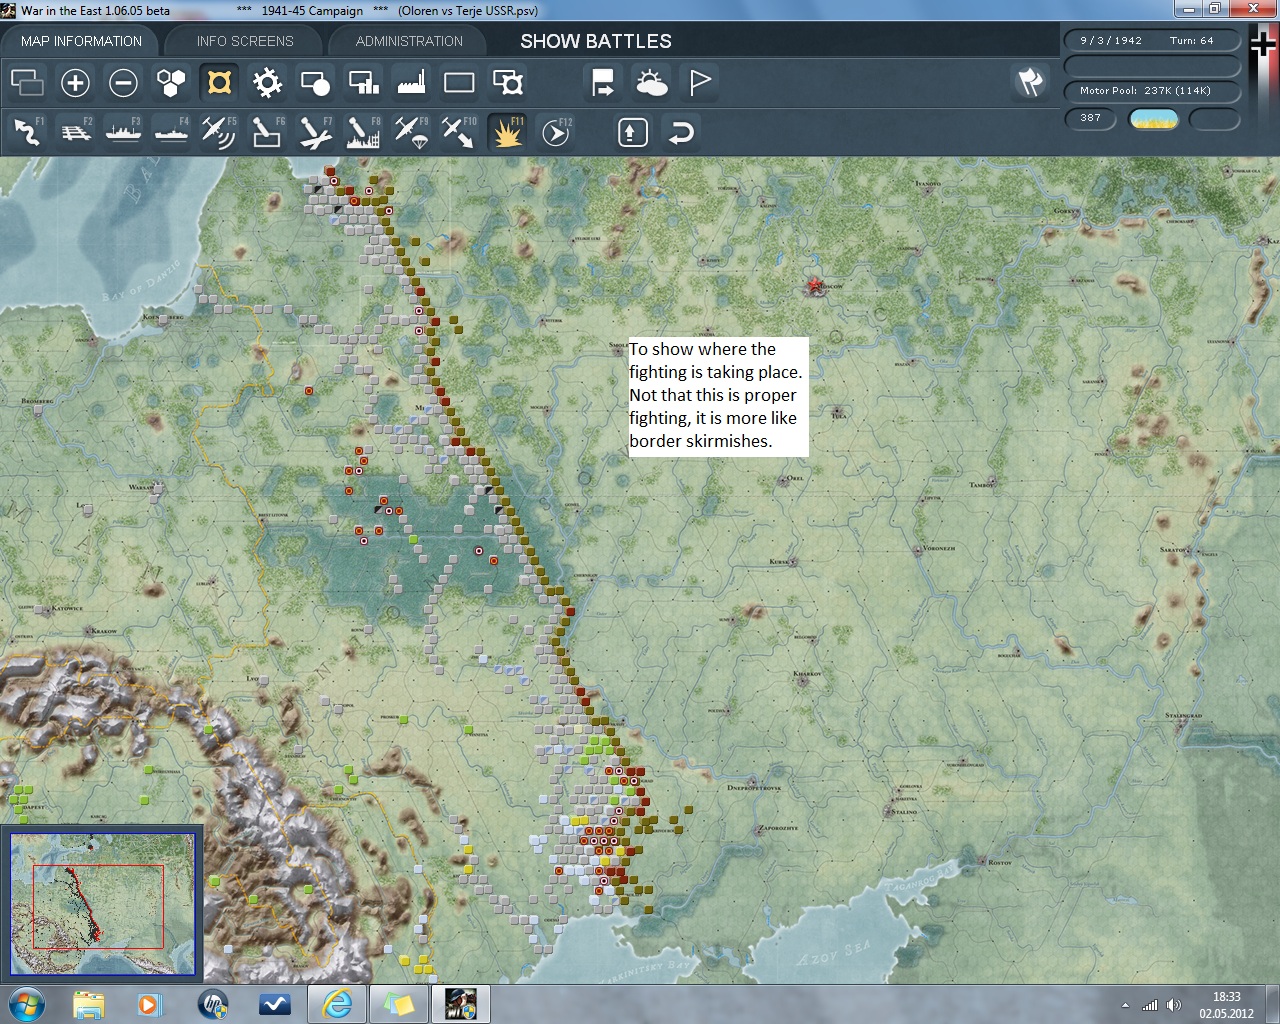Select naval transport mode (F3)
1280x1024 pixels.
click(x=123, y=132)
